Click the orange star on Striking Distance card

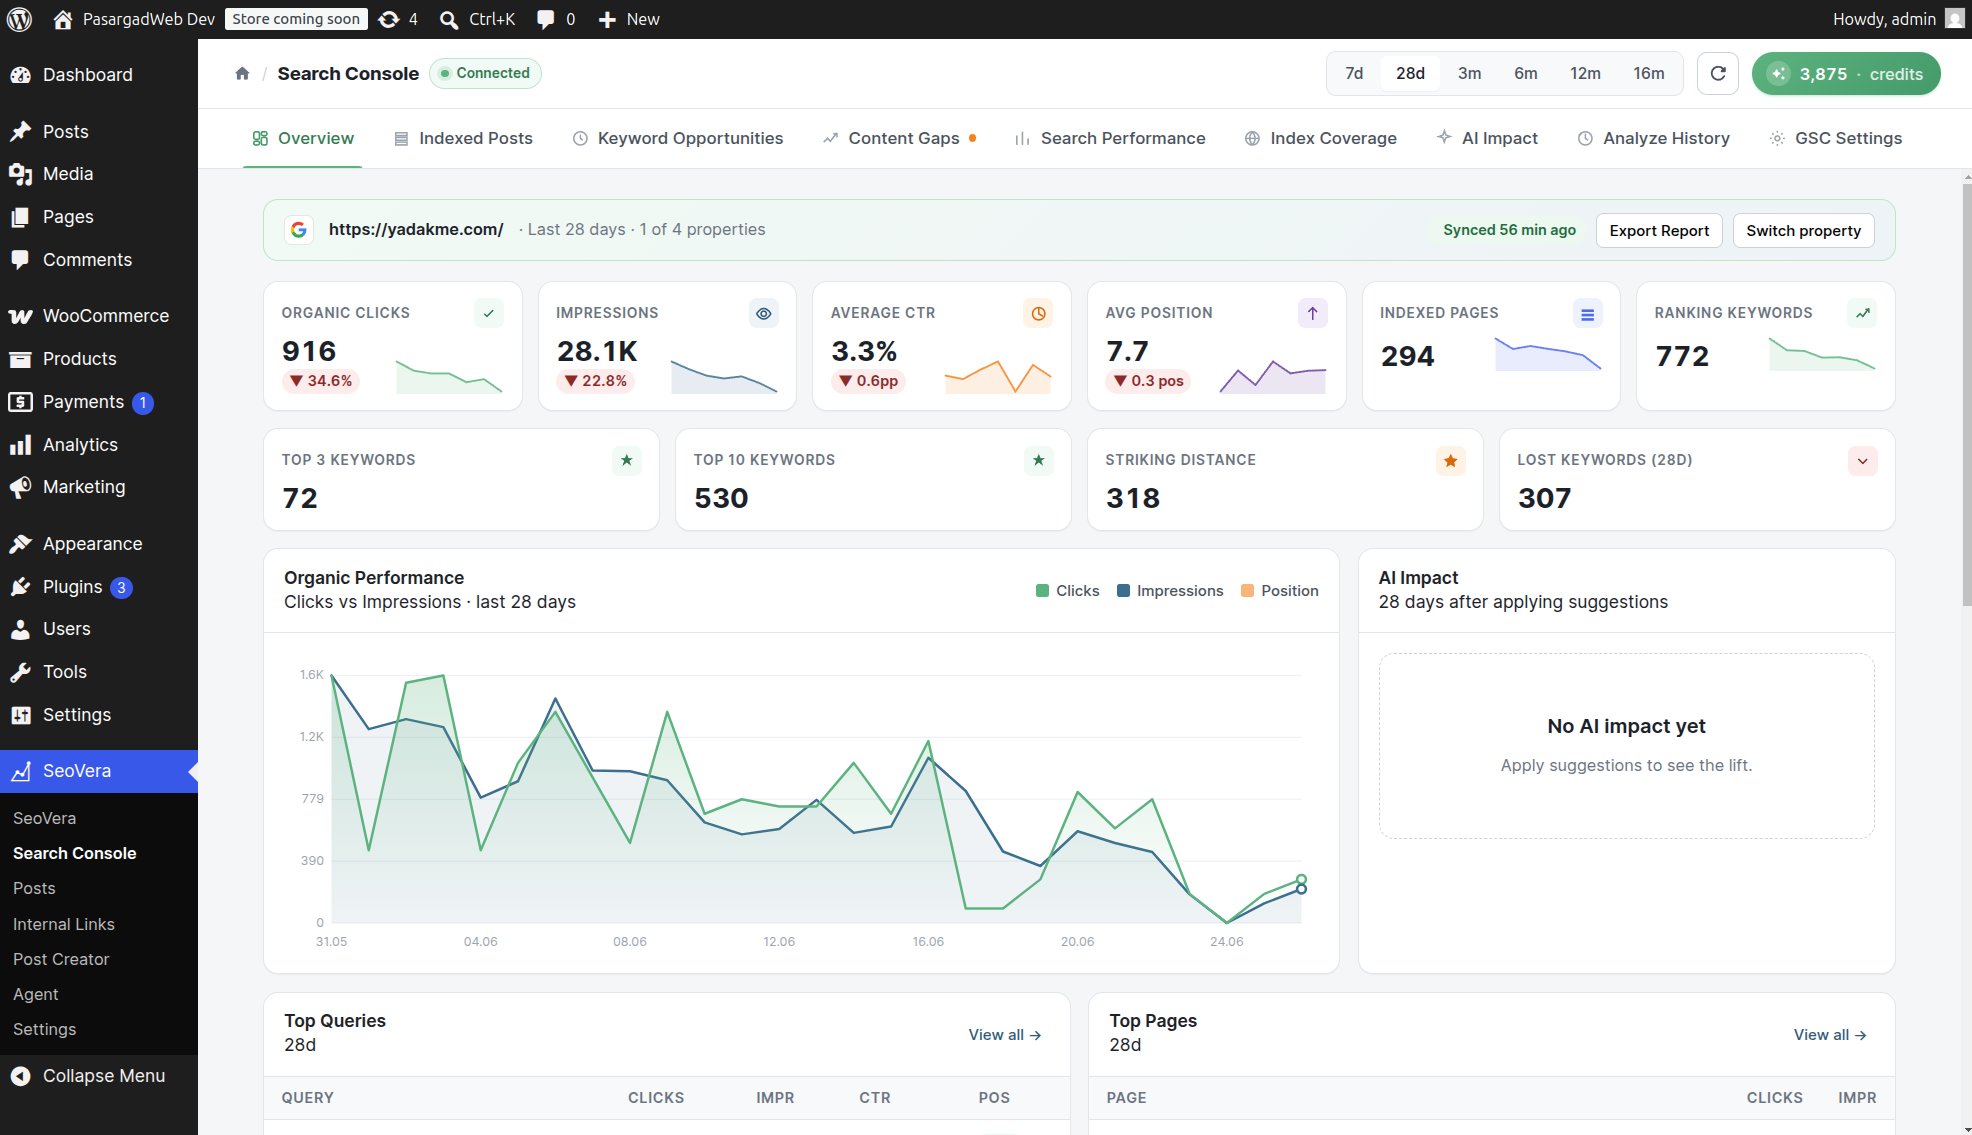pos(1450,460)
